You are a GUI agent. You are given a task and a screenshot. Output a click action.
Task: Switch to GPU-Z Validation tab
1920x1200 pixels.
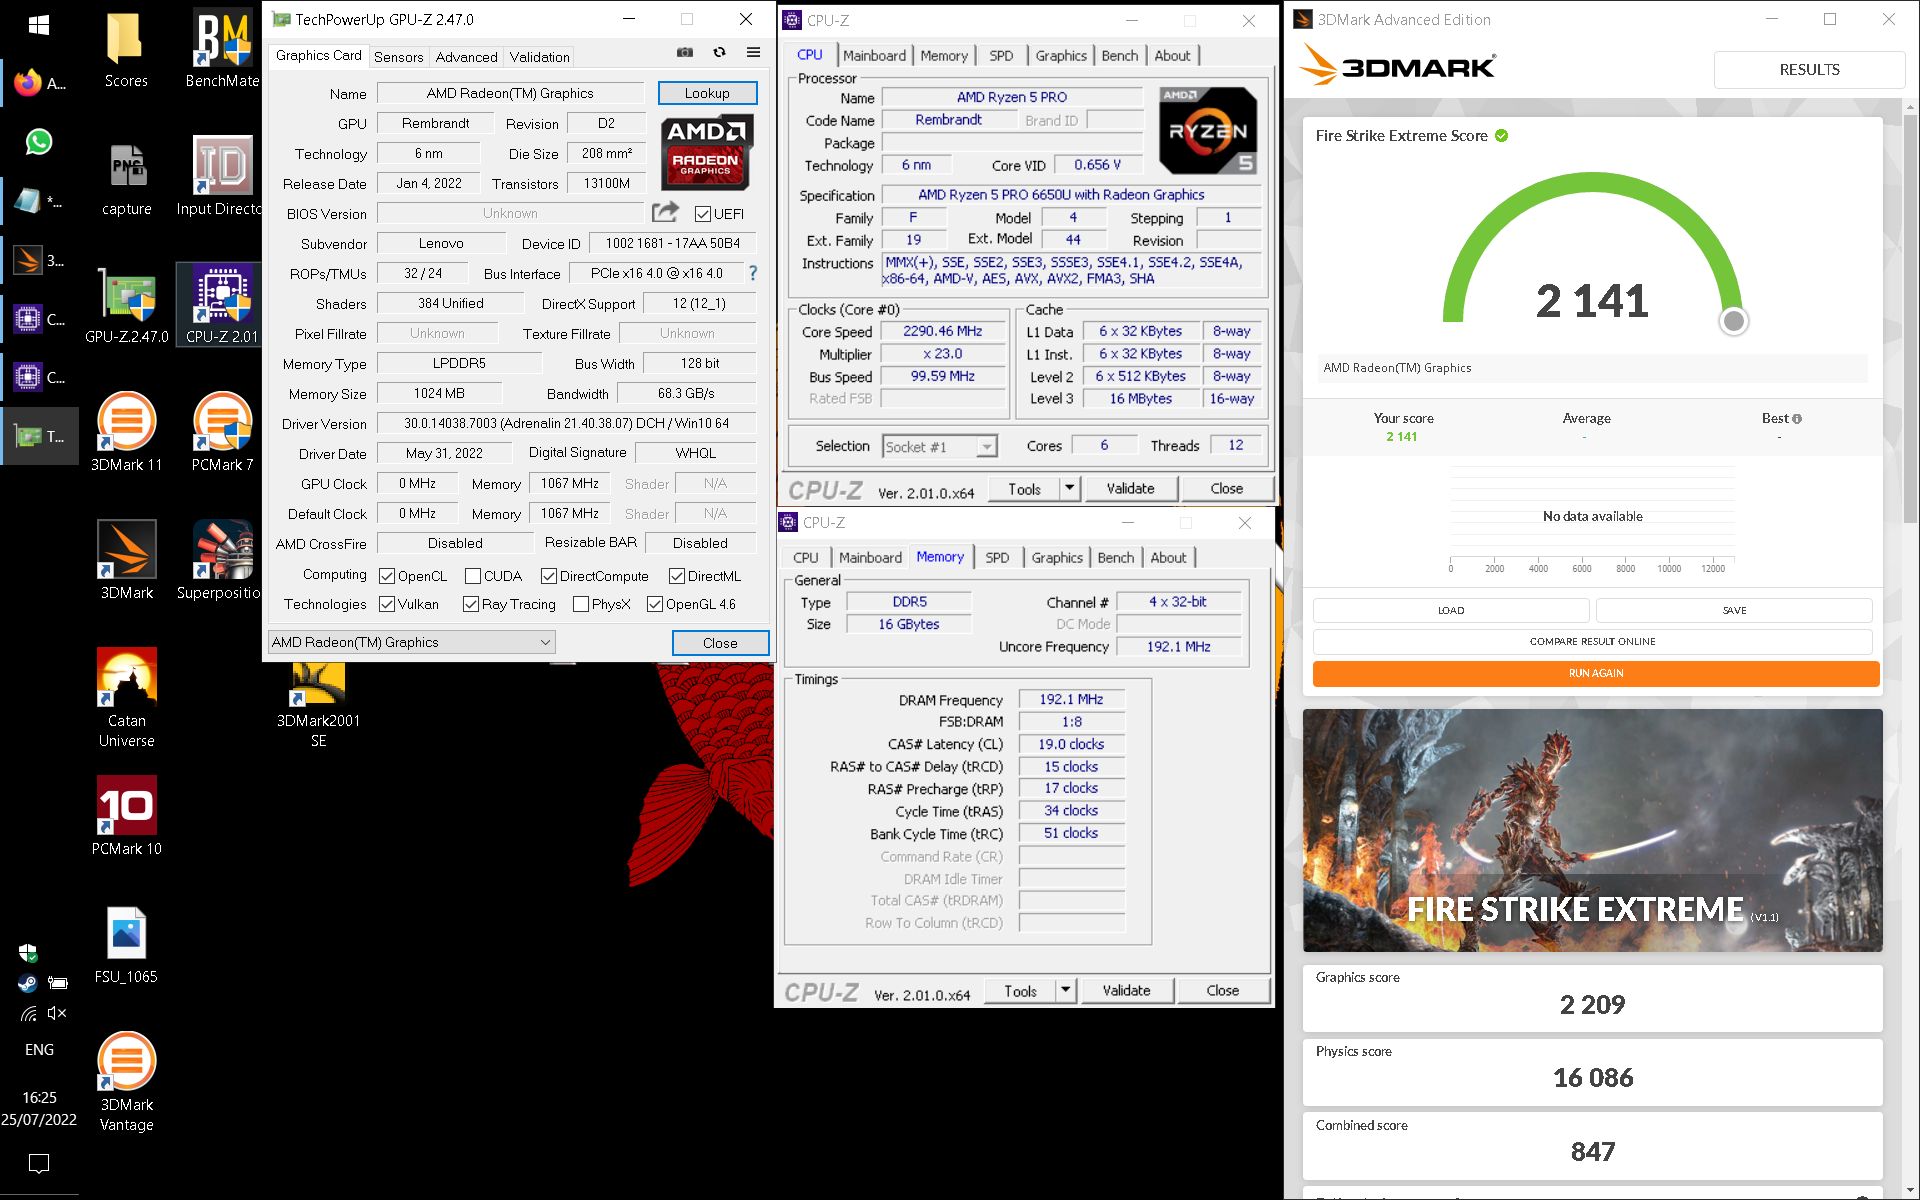pos(539,57)
